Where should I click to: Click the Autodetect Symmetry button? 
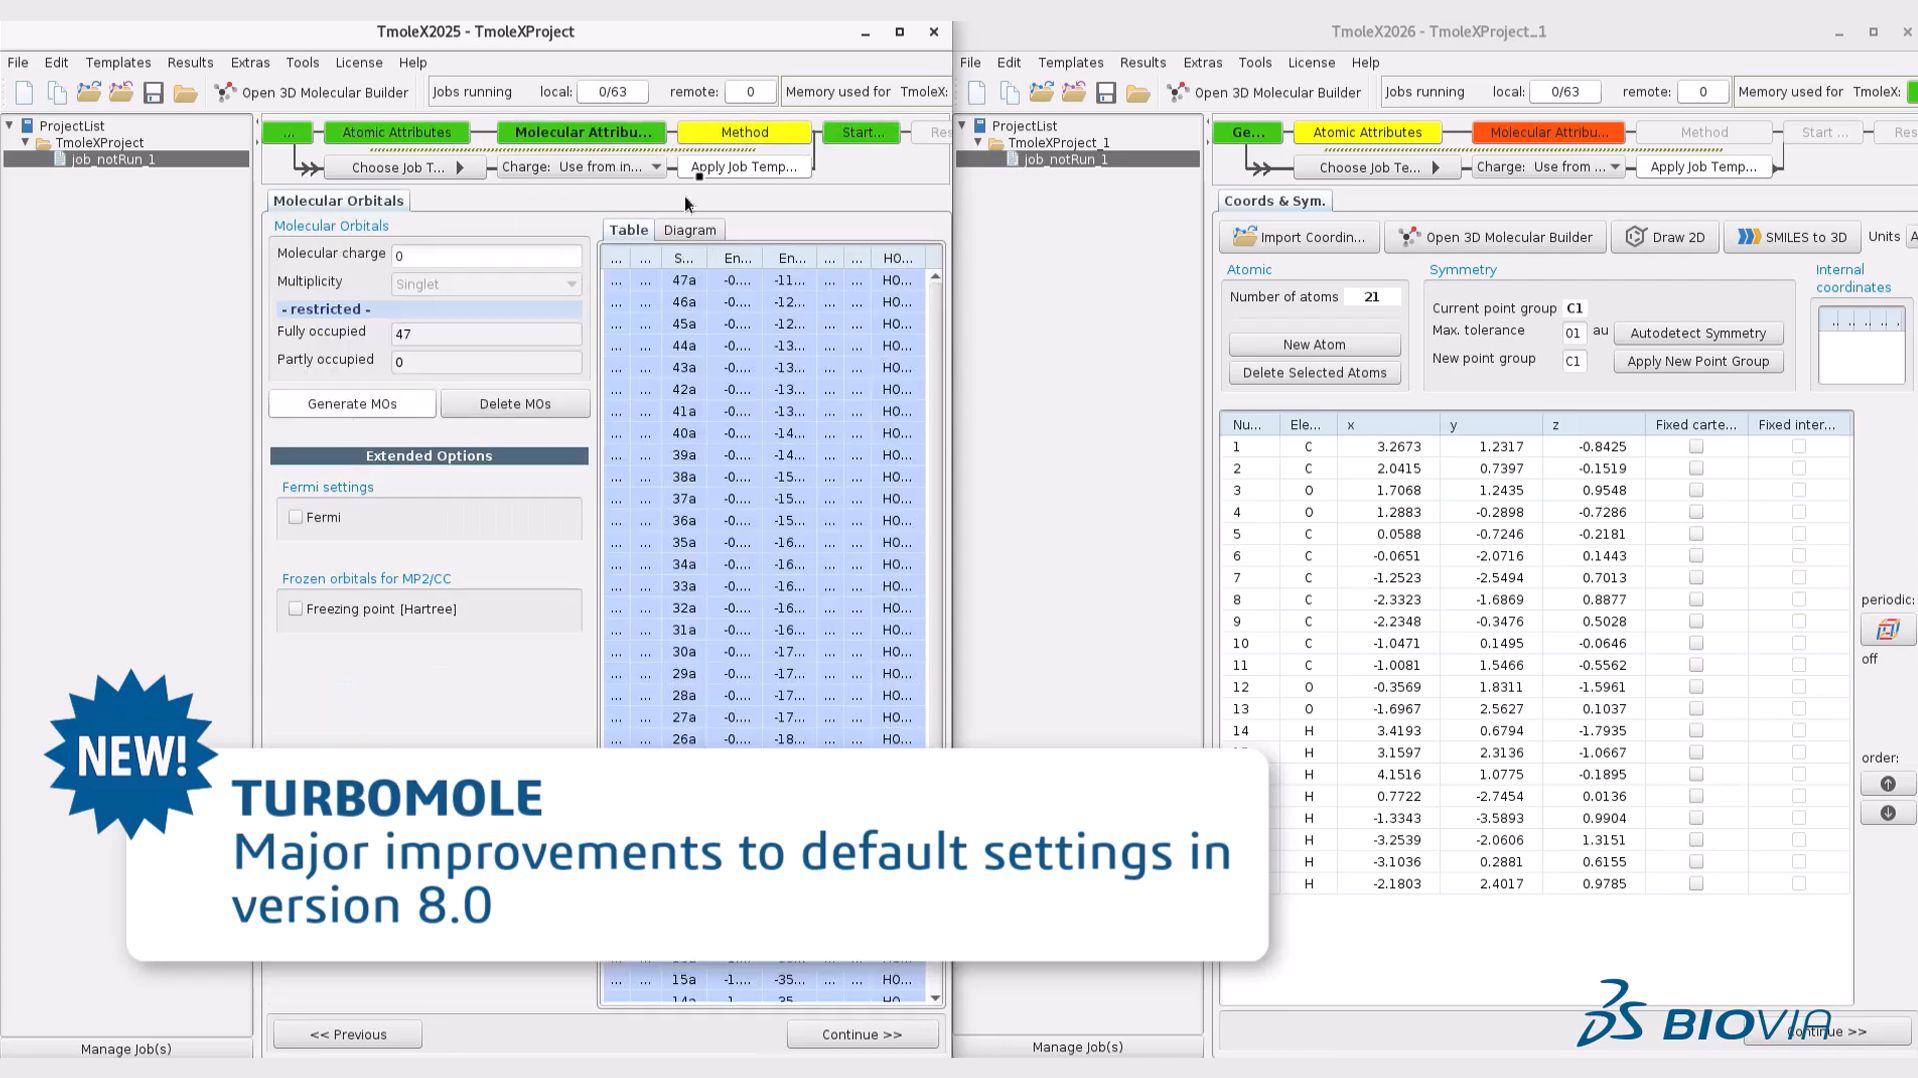[1697, 333]
